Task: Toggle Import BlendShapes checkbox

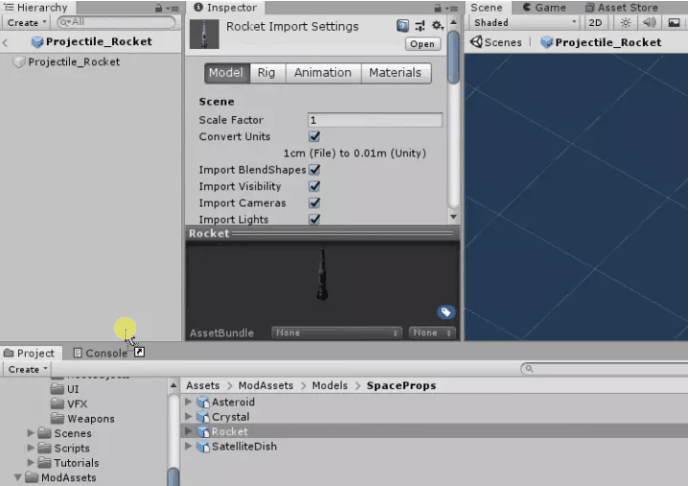Action: (314, 170)
